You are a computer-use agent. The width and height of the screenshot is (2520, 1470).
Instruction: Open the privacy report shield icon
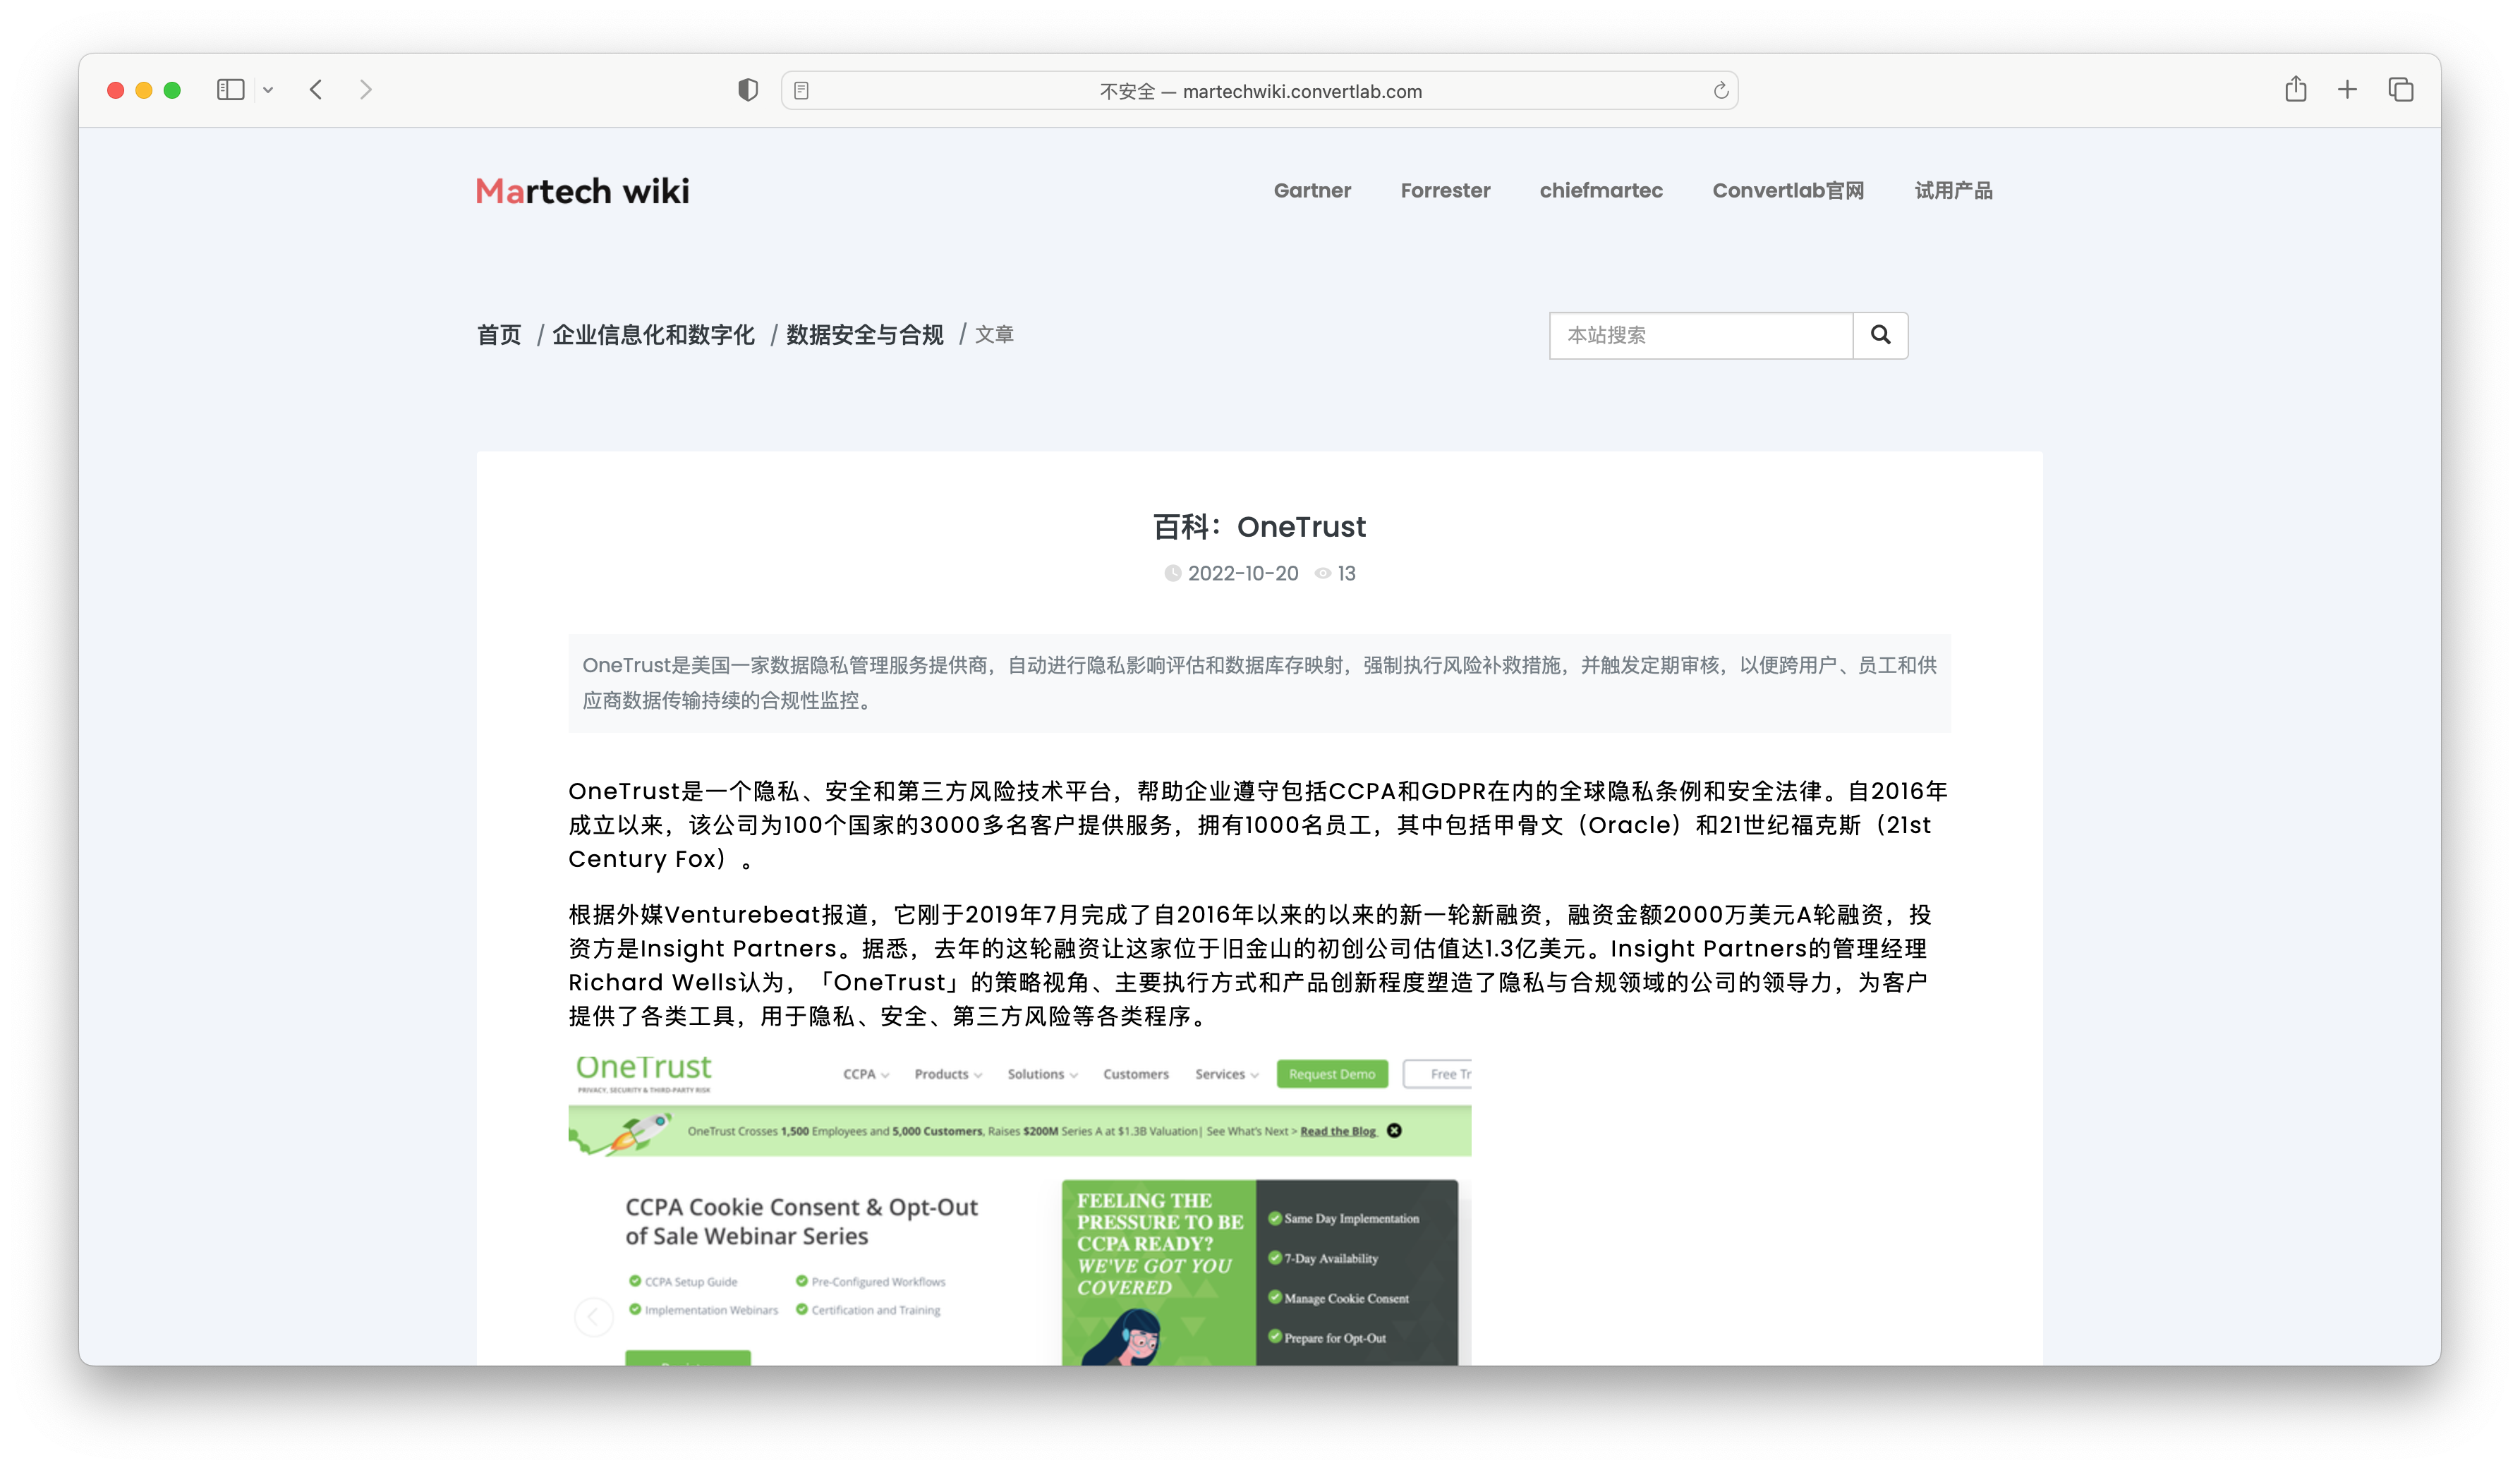pyautogui.click(x=747, y=90)
